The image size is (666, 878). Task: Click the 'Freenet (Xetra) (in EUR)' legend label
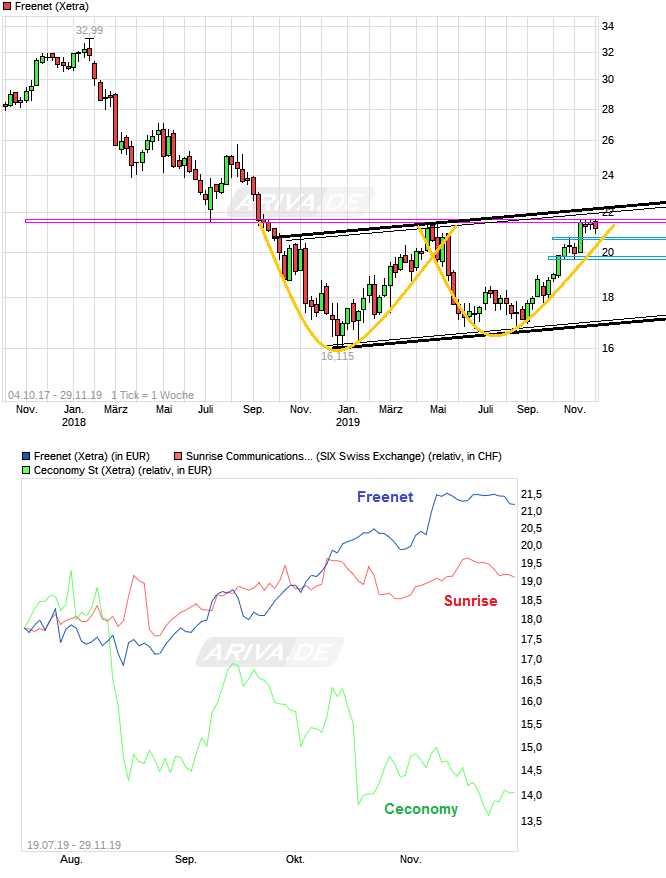coord(92,456)
